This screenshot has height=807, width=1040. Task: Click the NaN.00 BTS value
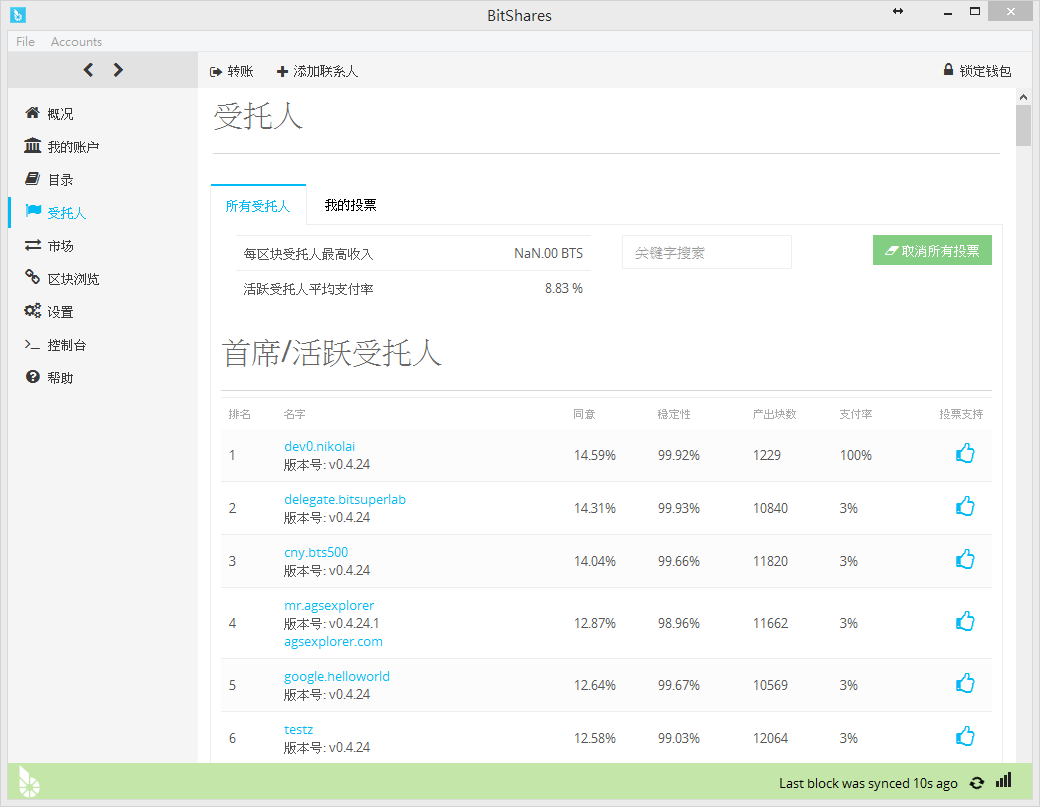point(549,253)
